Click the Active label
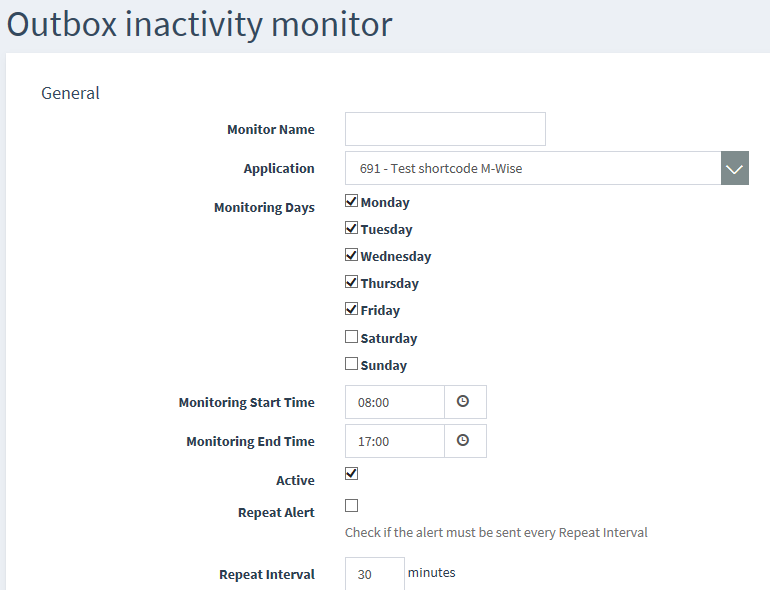The height and width of the screenshot is (590, 770). coord(295,480)
